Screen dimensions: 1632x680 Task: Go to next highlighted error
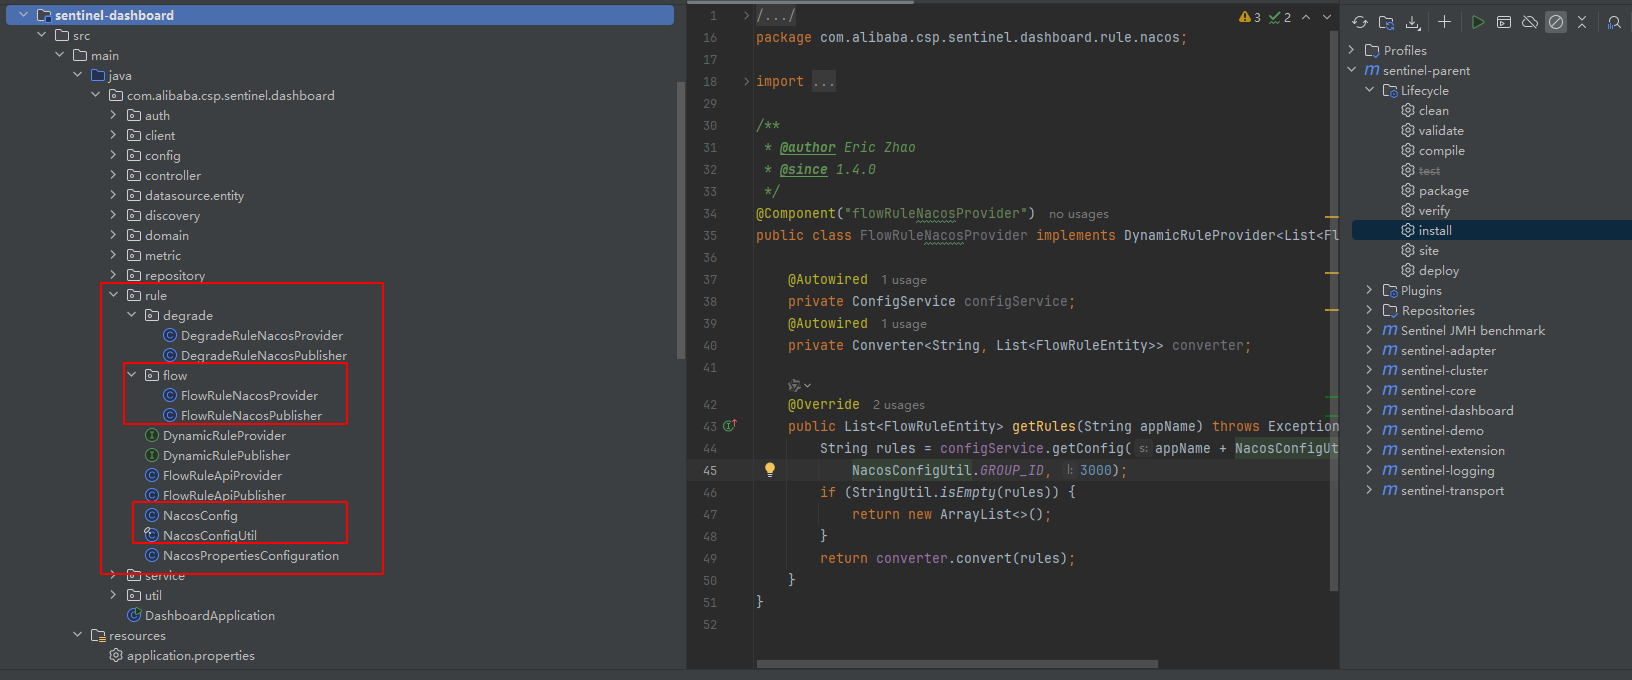pos(1327,17)
